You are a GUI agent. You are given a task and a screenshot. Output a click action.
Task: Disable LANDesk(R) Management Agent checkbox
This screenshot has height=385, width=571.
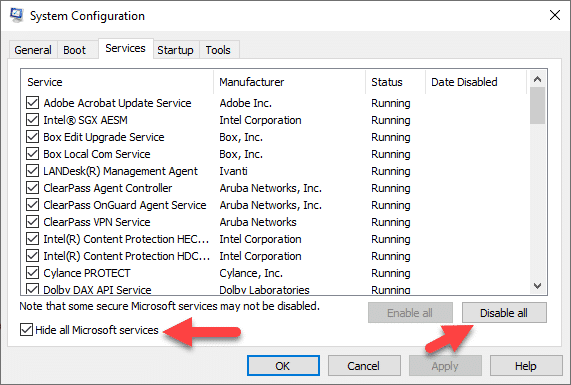pos(32,171)
